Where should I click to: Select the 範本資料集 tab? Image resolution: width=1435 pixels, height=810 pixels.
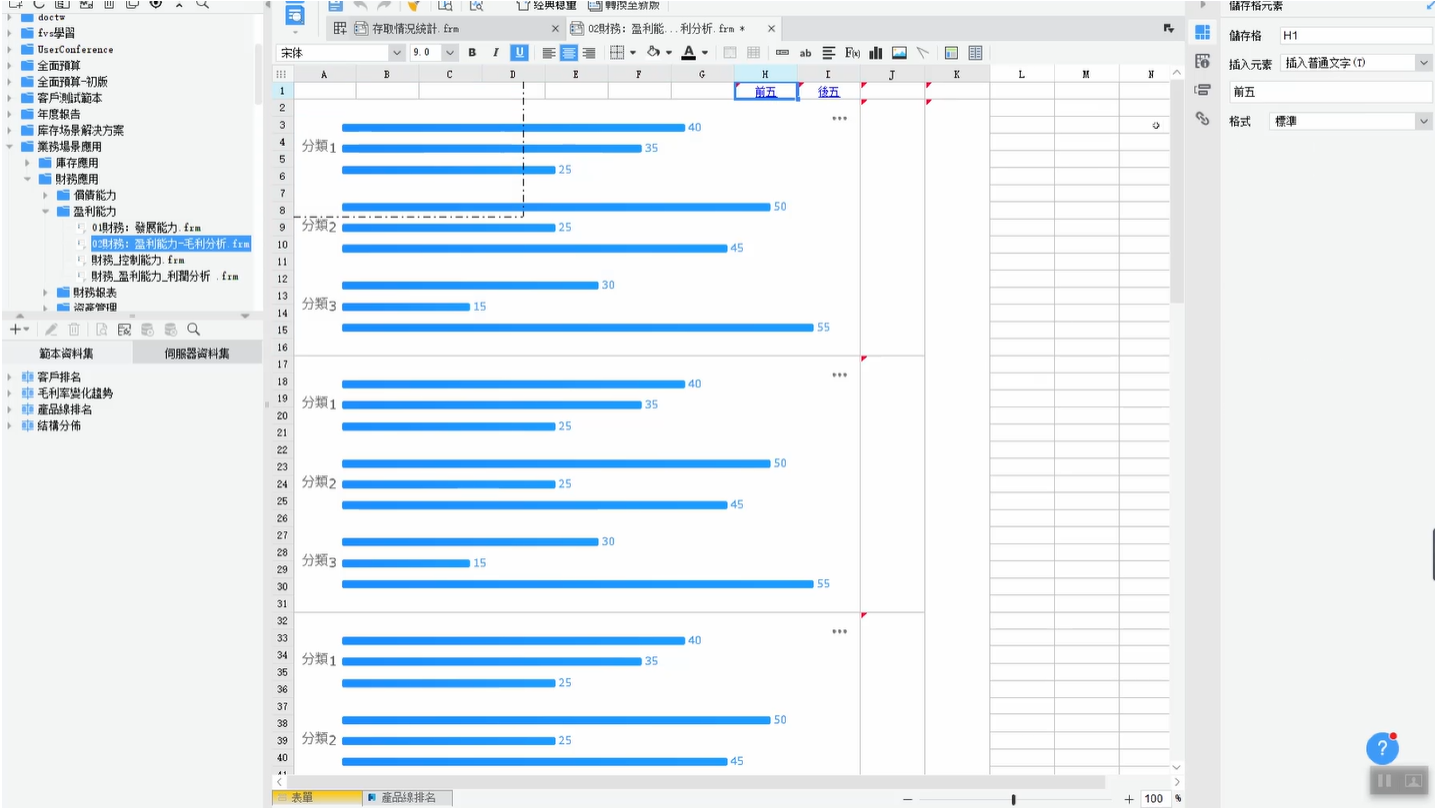[x=67, y=353]
